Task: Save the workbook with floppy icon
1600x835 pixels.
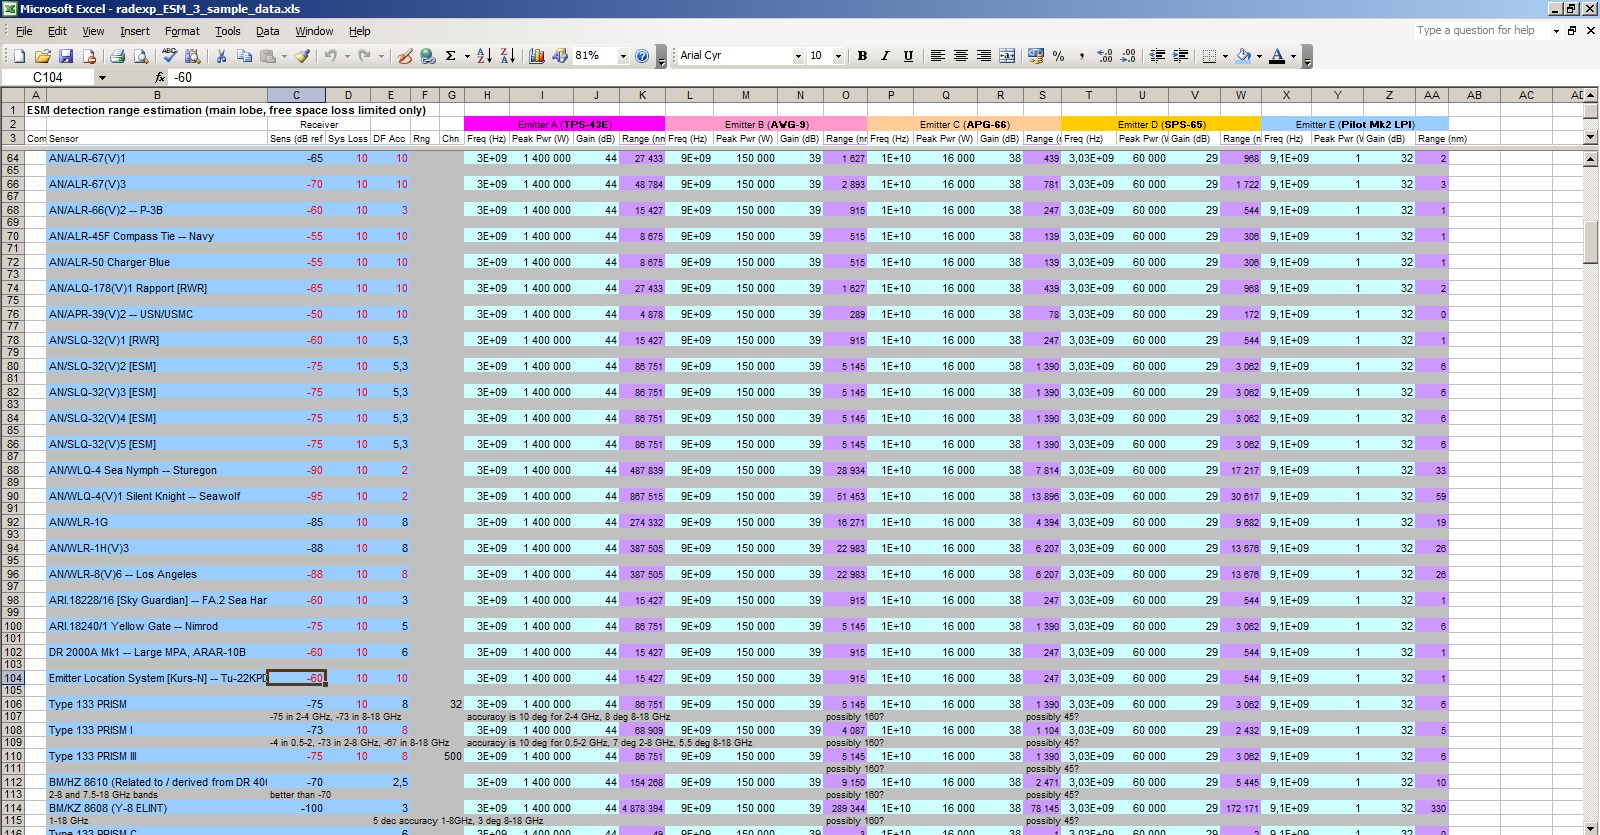Action: click(x=66, y=56)
